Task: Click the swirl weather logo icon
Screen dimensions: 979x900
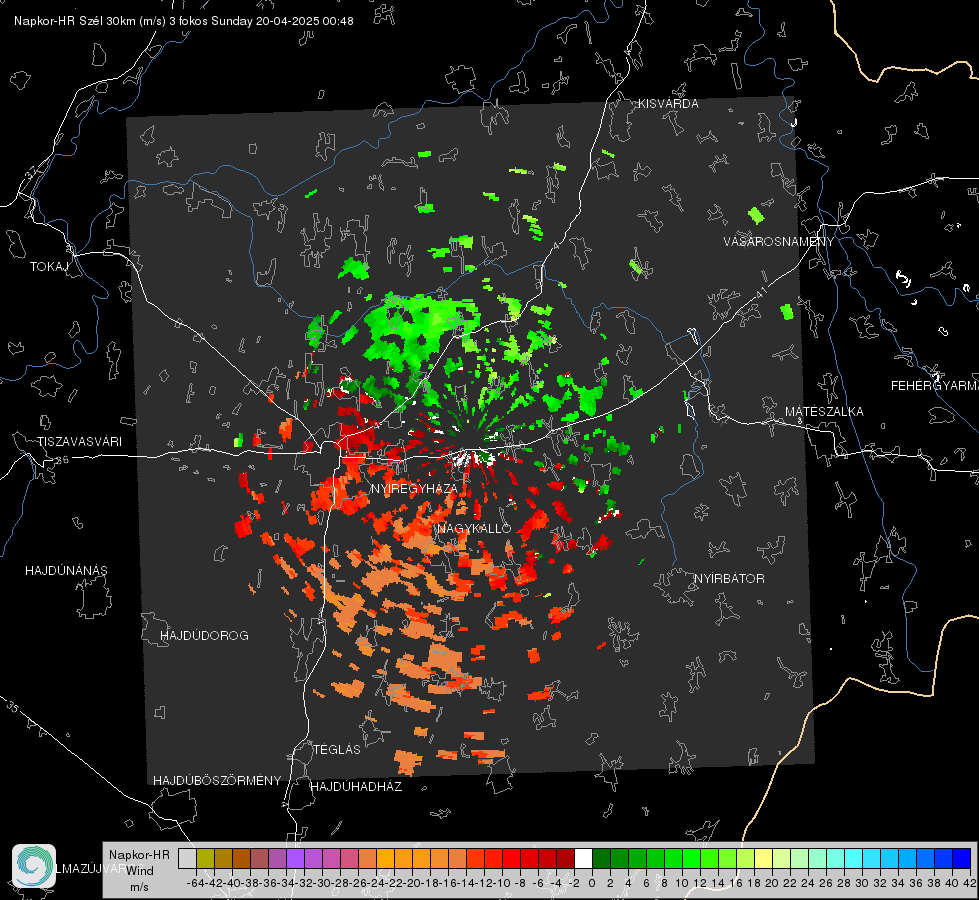Action: [x=34, y=866]
